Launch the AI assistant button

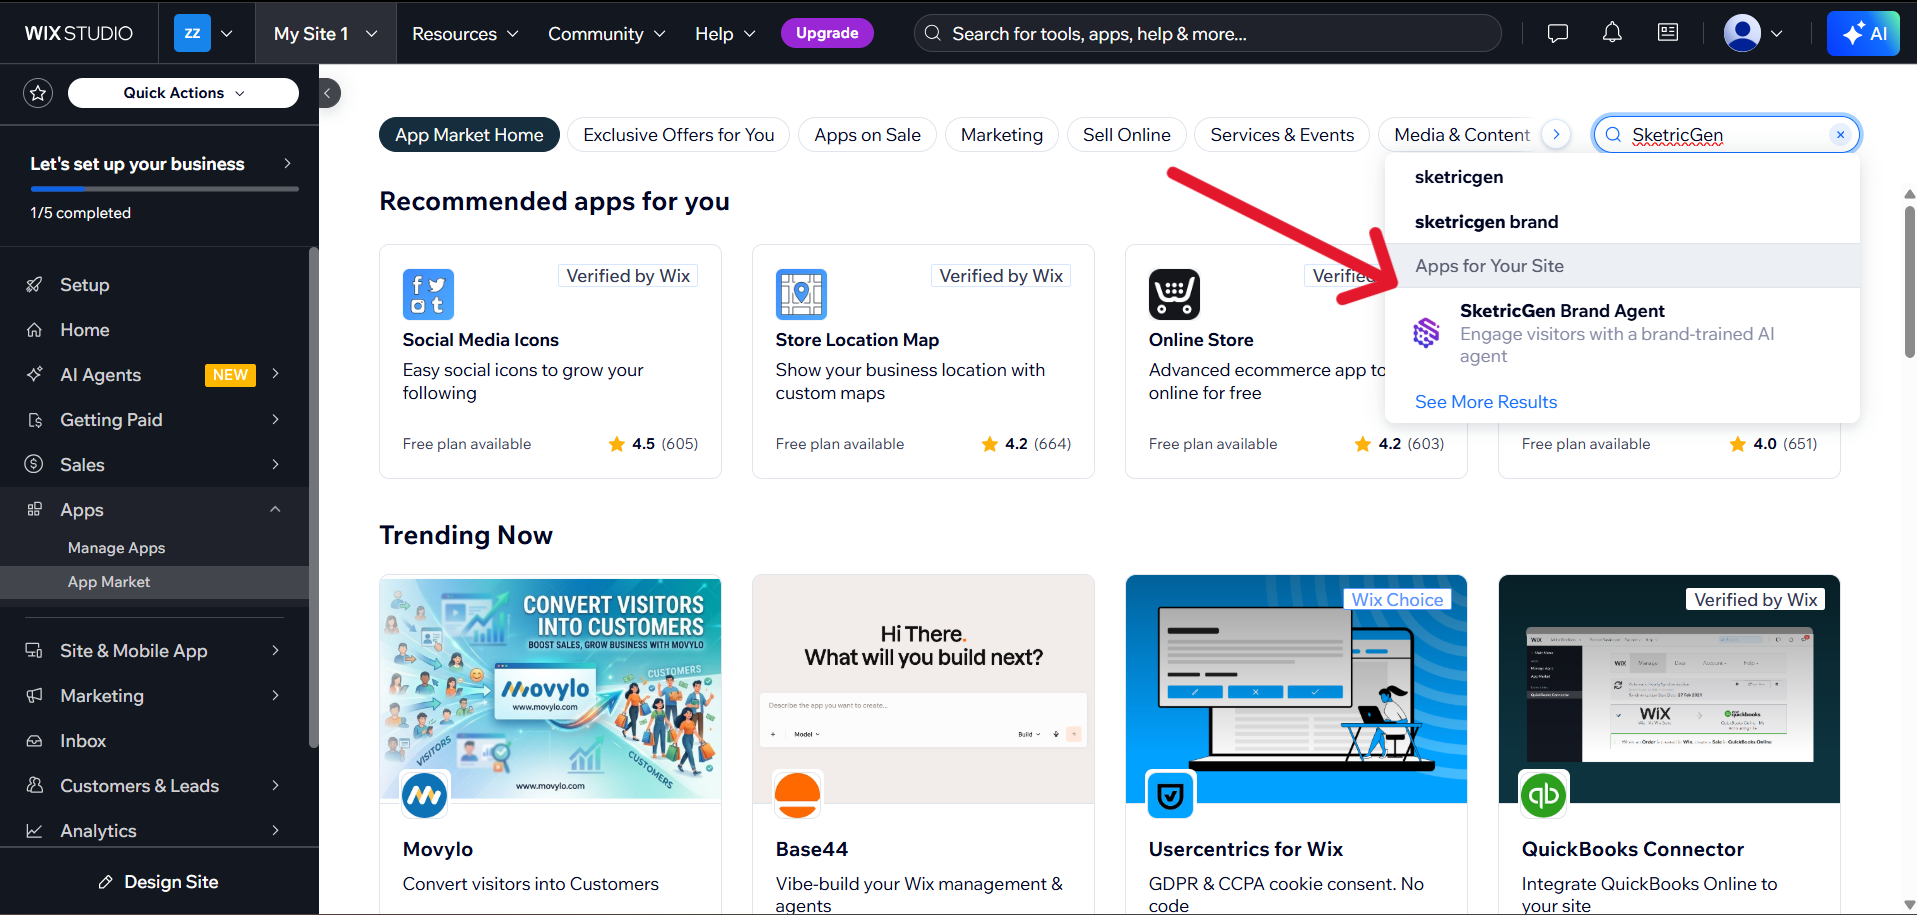coord(1863,33)
